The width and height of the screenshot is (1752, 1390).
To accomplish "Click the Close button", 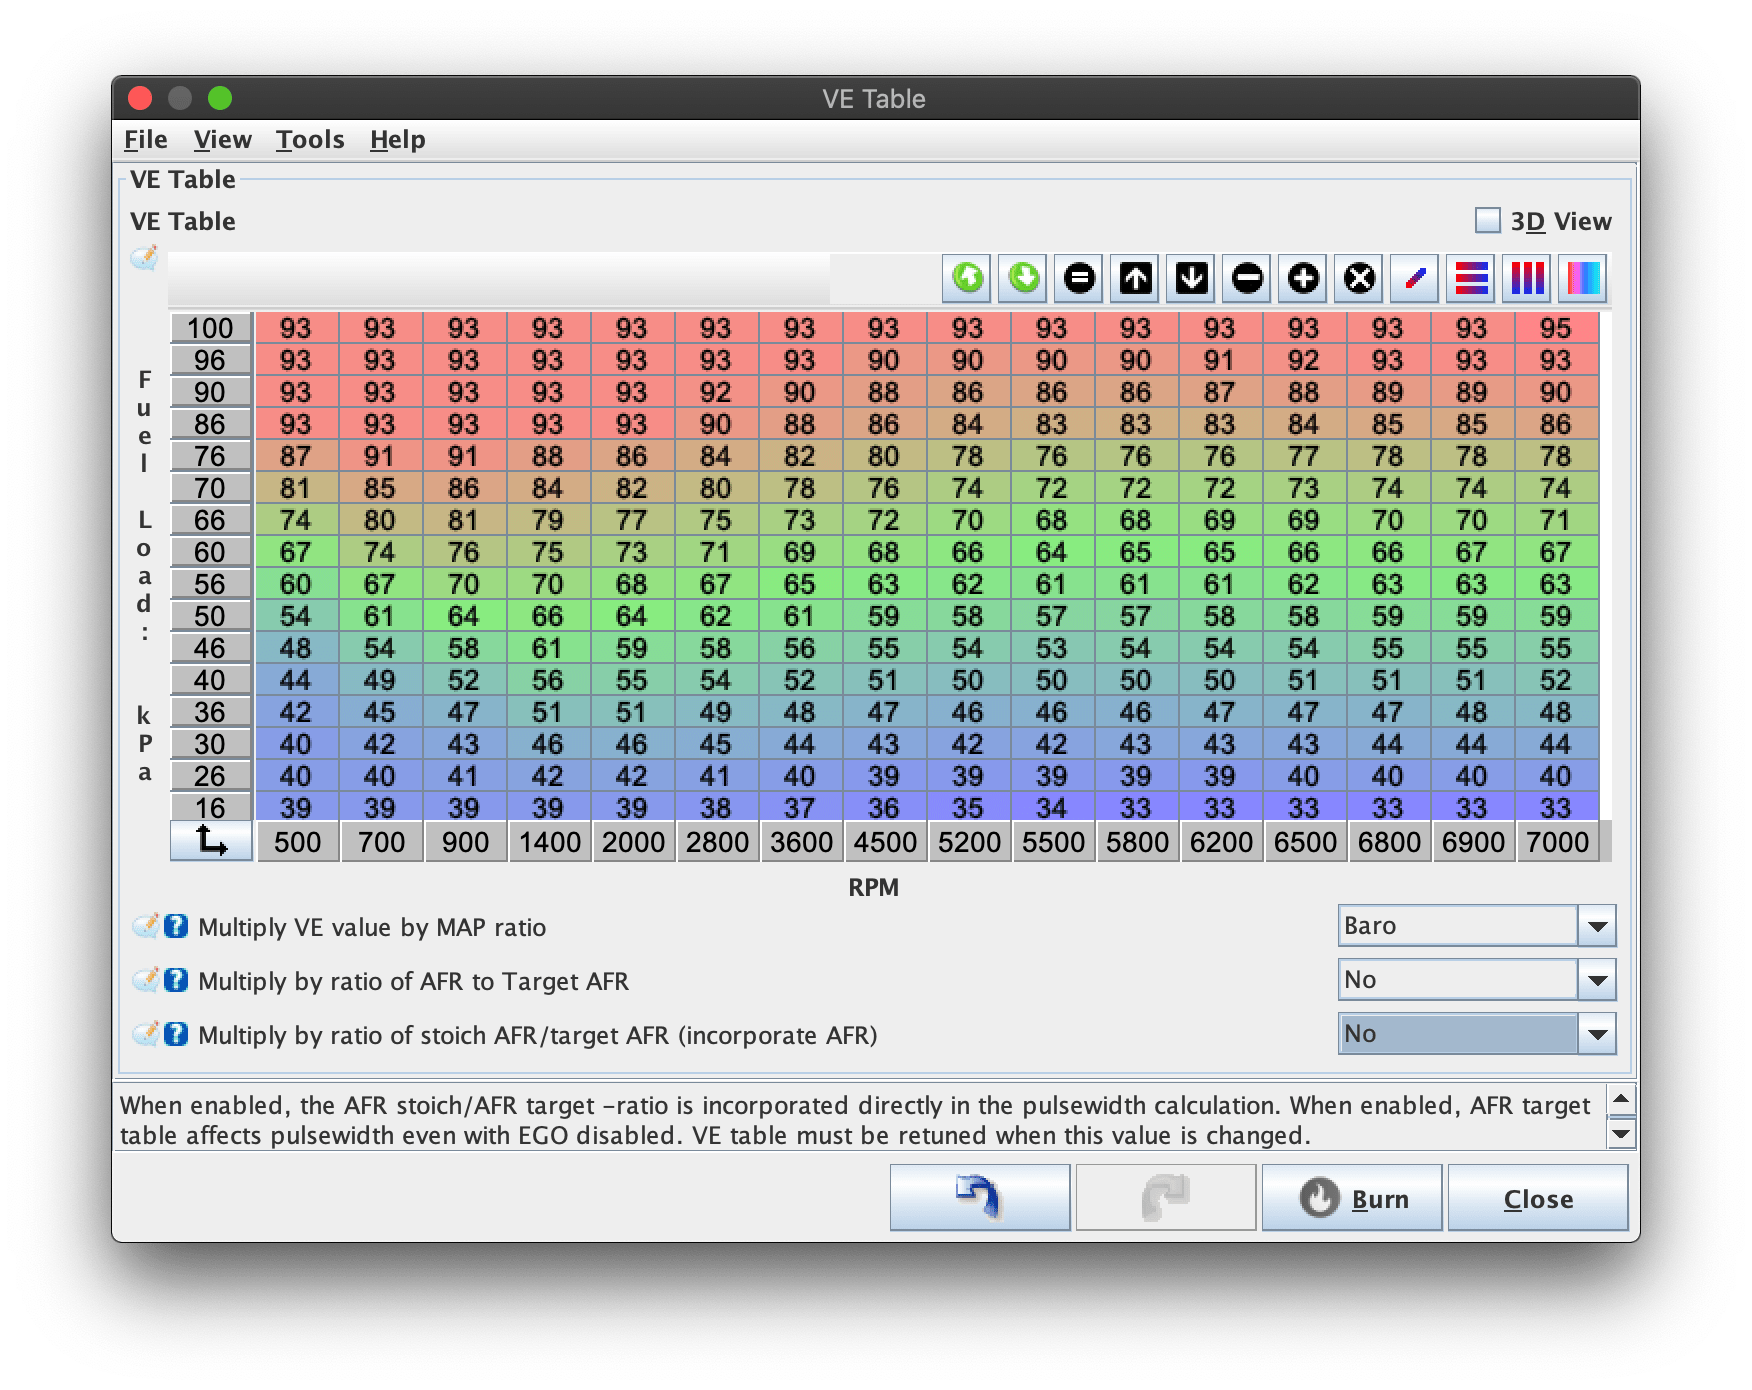I will (x=1538, y=1197).
